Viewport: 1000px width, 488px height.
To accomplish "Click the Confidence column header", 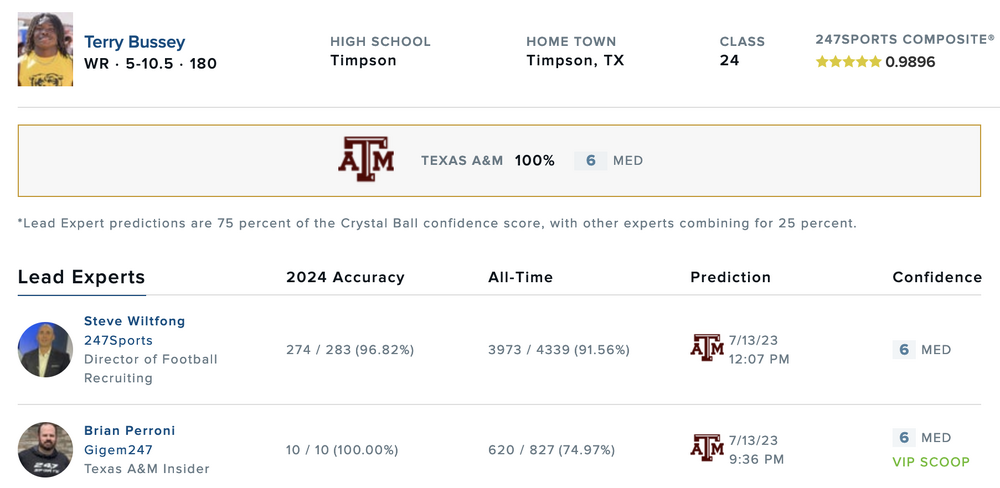I will (x=937, y=277).
